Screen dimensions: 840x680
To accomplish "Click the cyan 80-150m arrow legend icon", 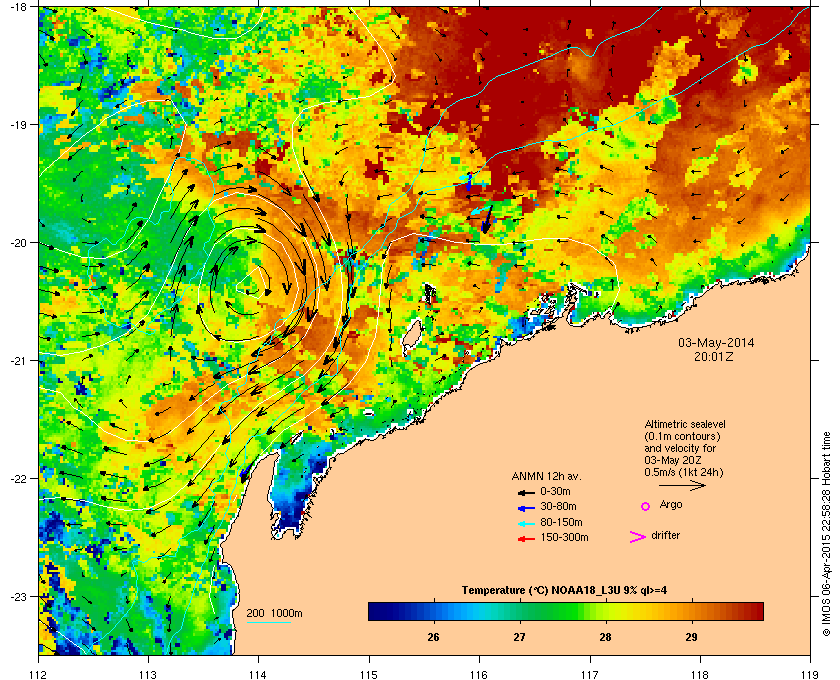I will [526, 523].
